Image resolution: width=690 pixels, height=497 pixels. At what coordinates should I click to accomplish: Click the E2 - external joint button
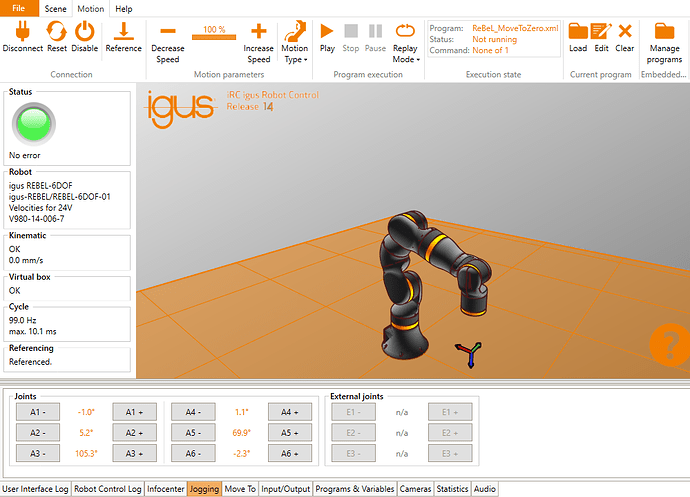coord(353,433)
